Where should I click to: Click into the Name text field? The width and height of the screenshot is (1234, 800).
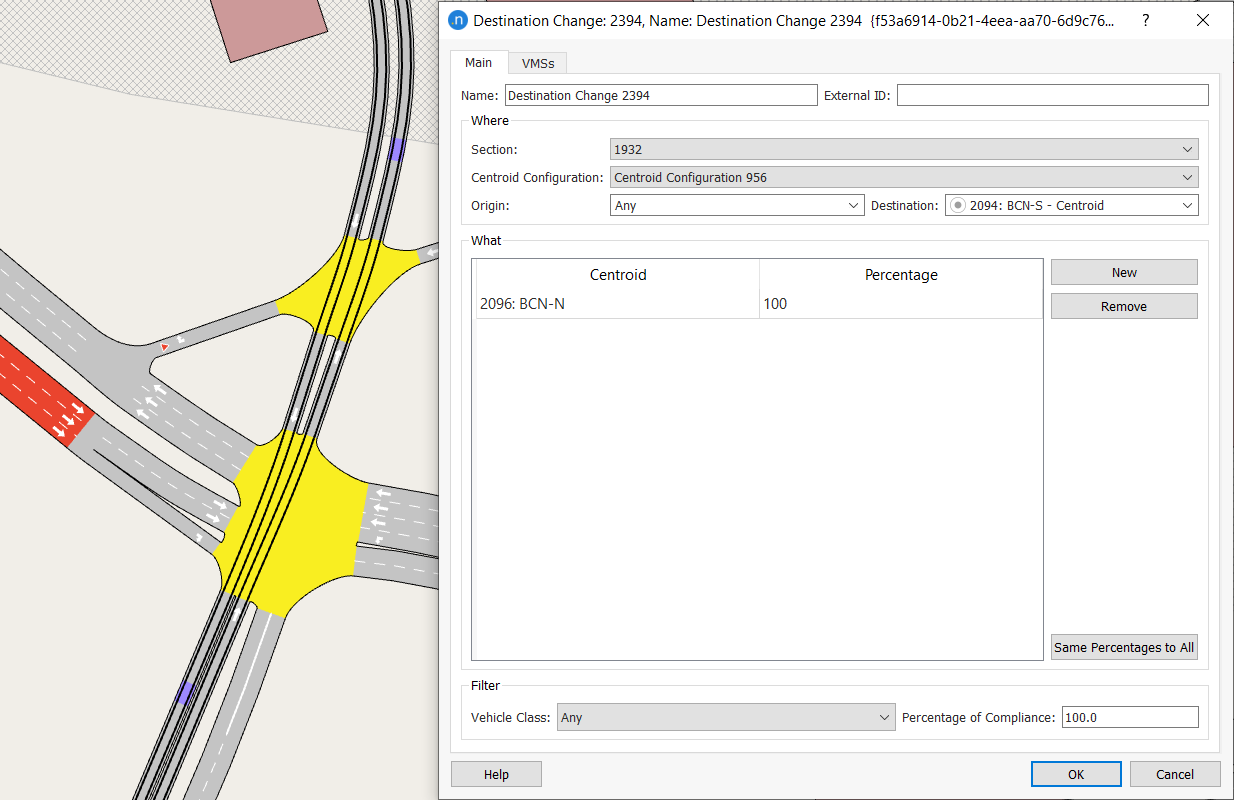tap(660, 95)
